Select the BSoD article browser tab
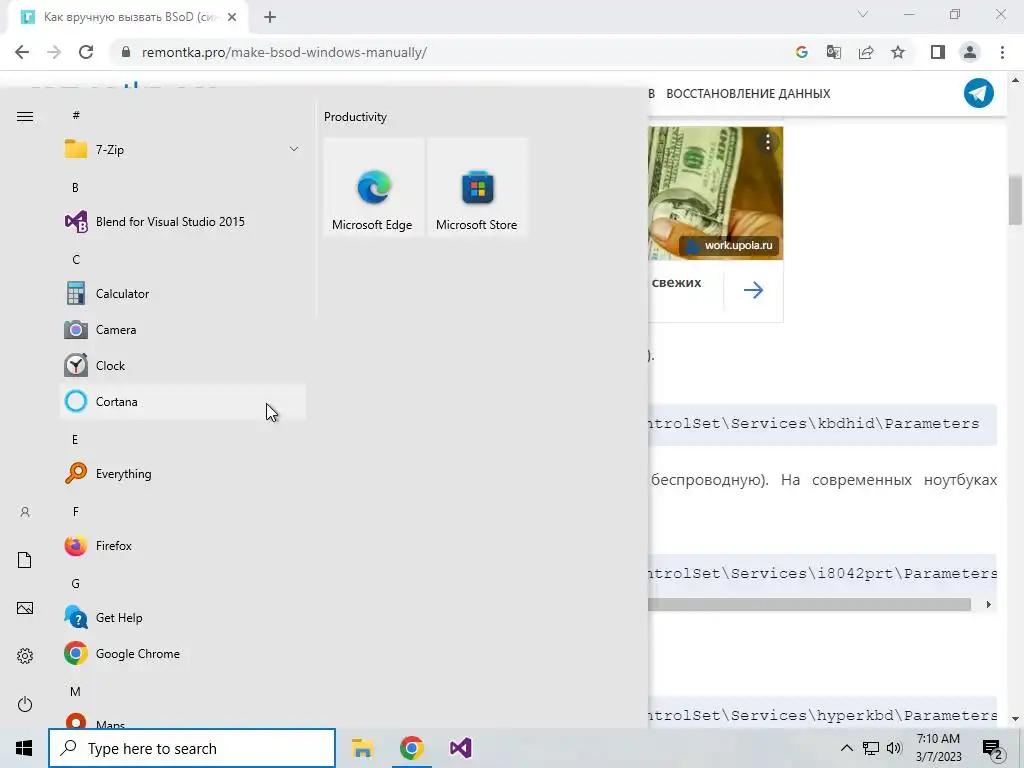 [128, 17]
